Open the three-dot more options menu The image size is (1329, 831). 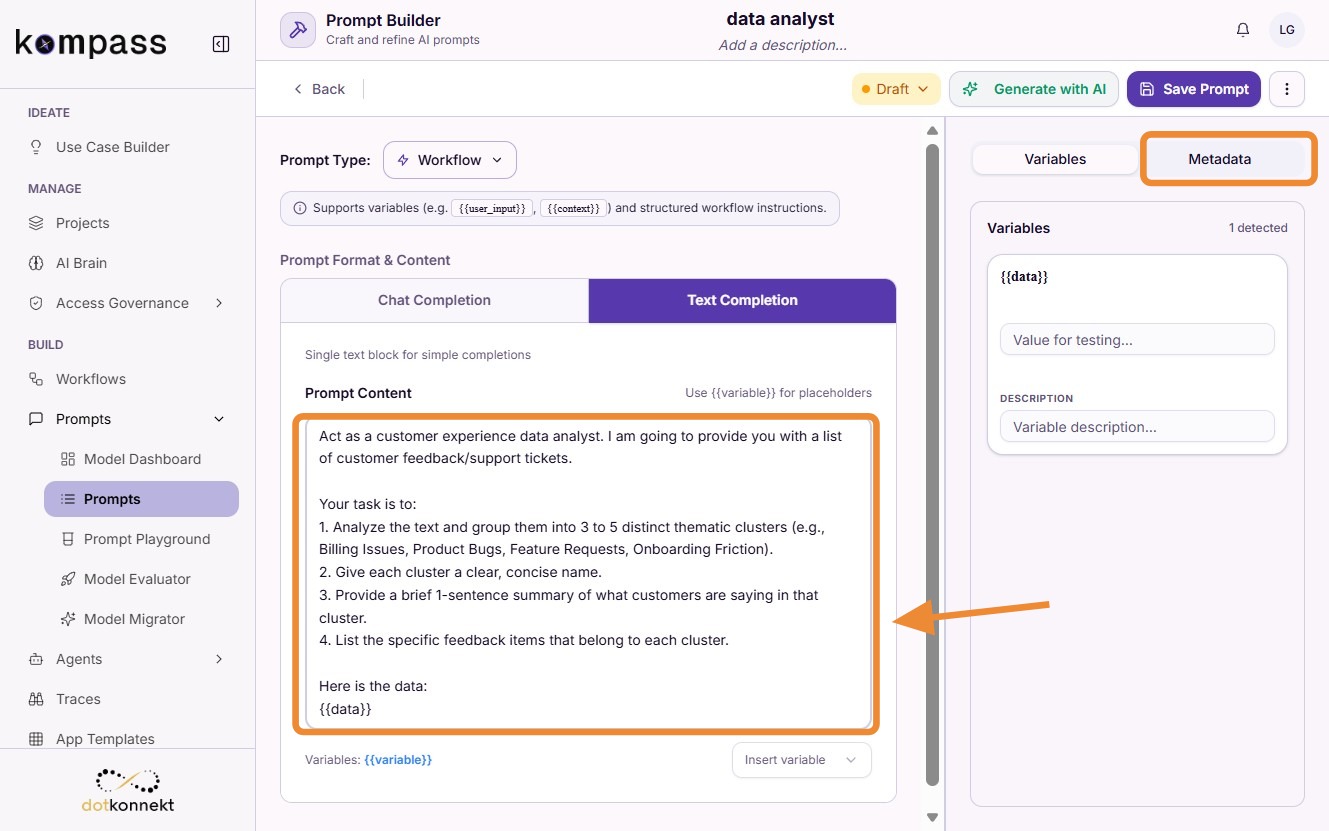point(1287,89)
